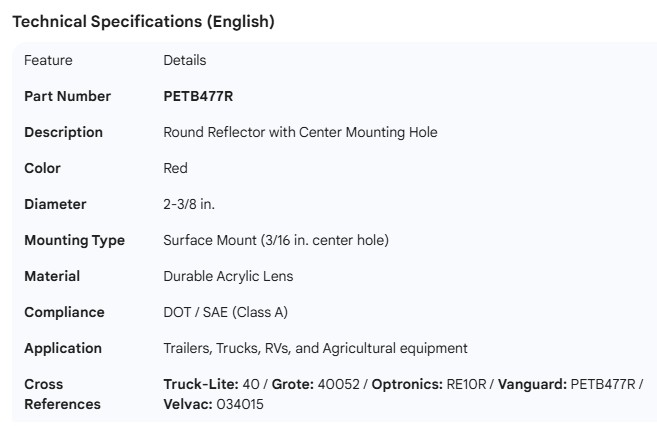Click the Details column header
Image resolution: width=657 pixels, height=426 pixels.
click(x=184, y=60)
